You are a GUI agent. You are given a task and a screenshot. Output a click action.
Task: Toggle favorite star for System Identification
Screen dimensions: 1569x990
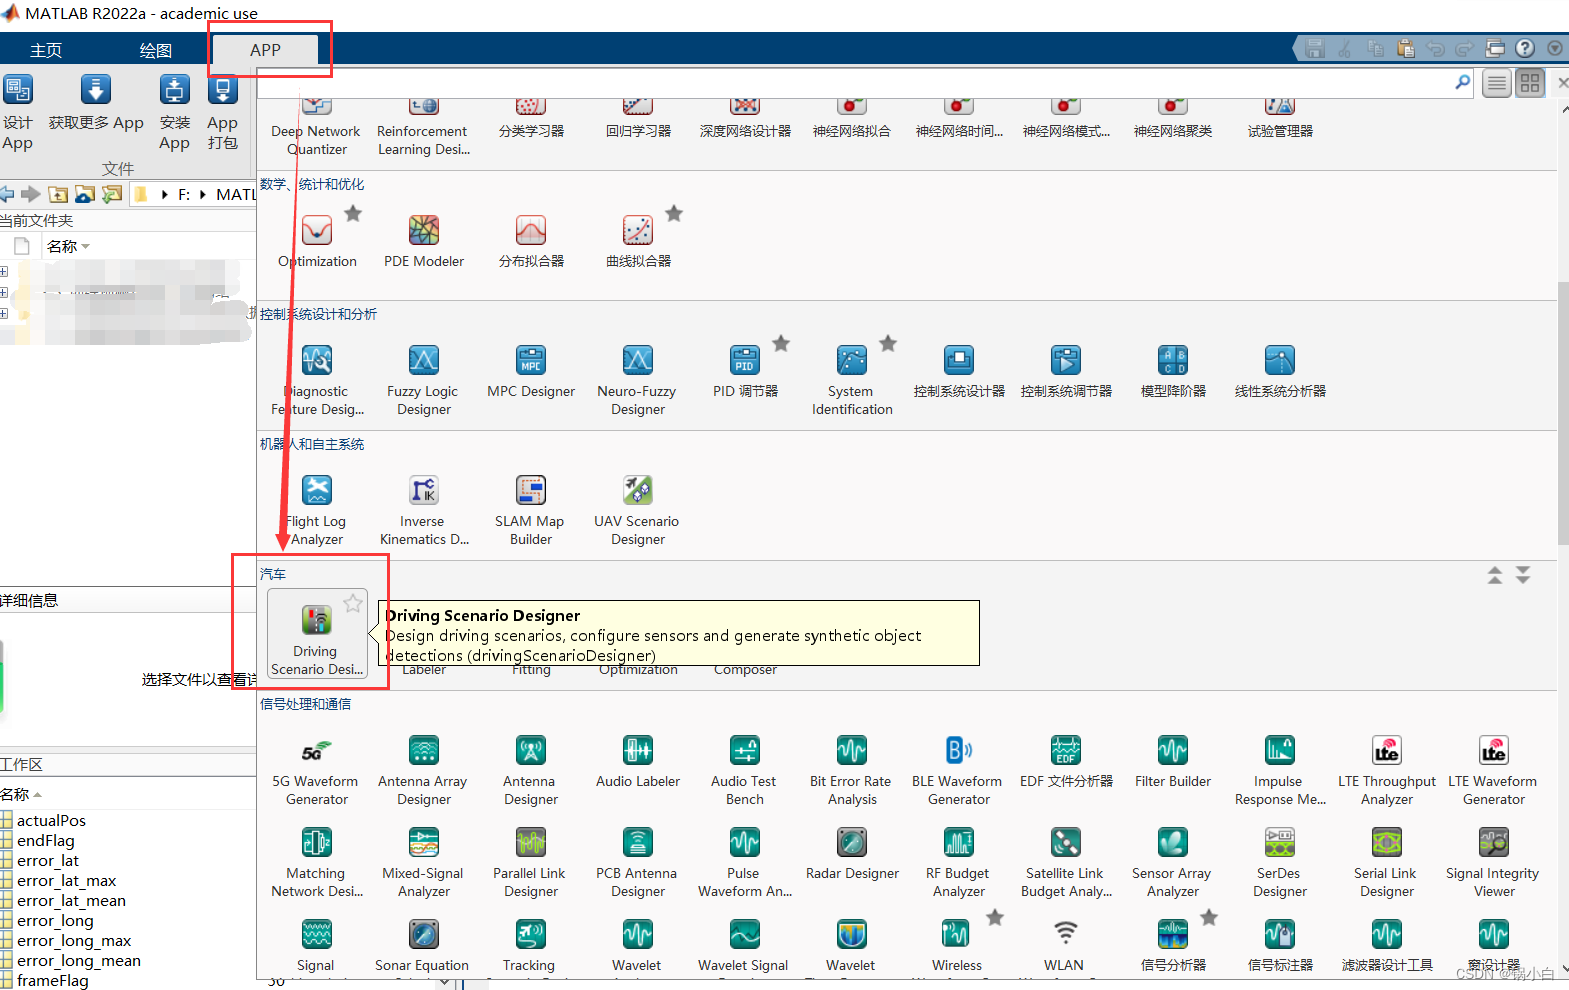888,343
